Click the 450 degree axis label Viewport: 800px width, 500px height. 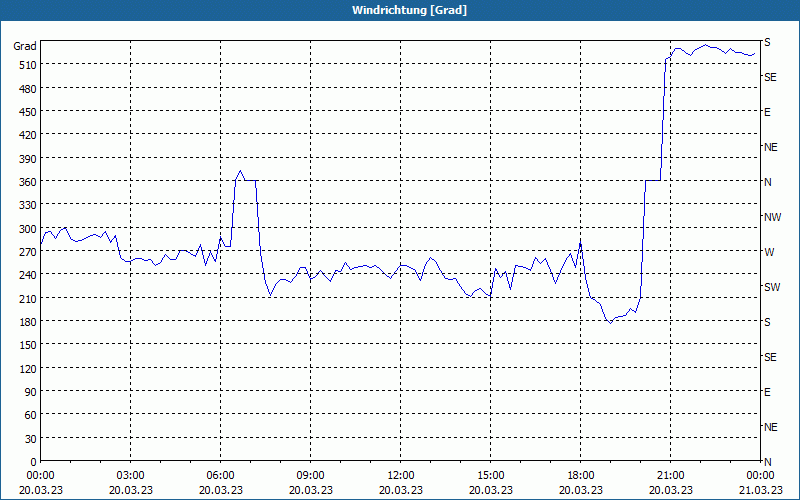coord(28,112)
